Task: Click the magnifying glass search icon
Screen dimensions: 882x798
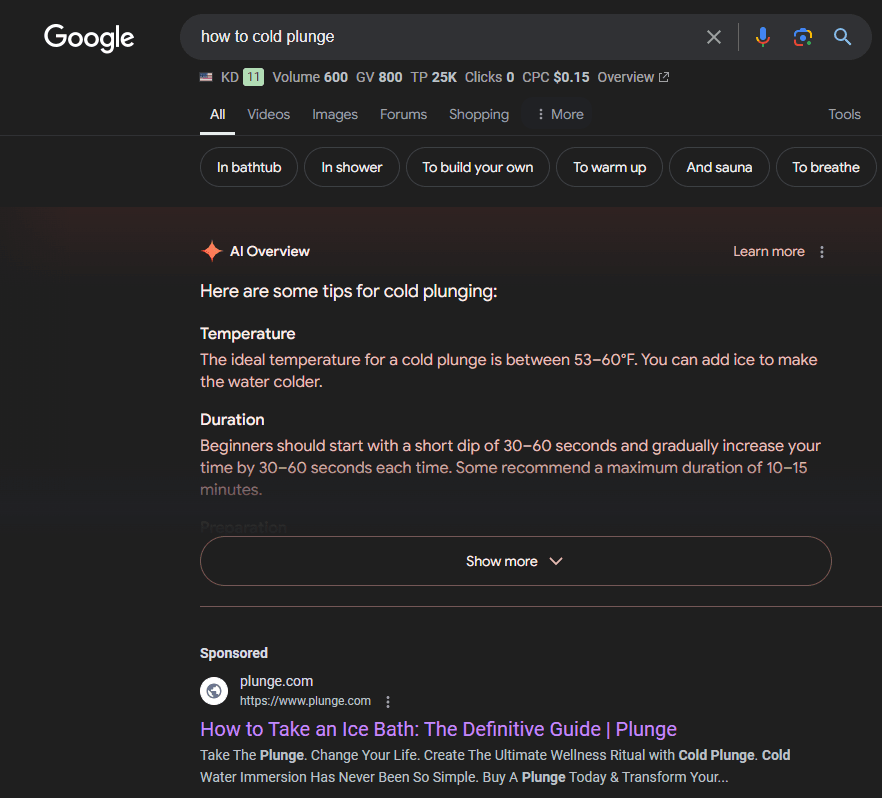Action: tap(843, 37)
